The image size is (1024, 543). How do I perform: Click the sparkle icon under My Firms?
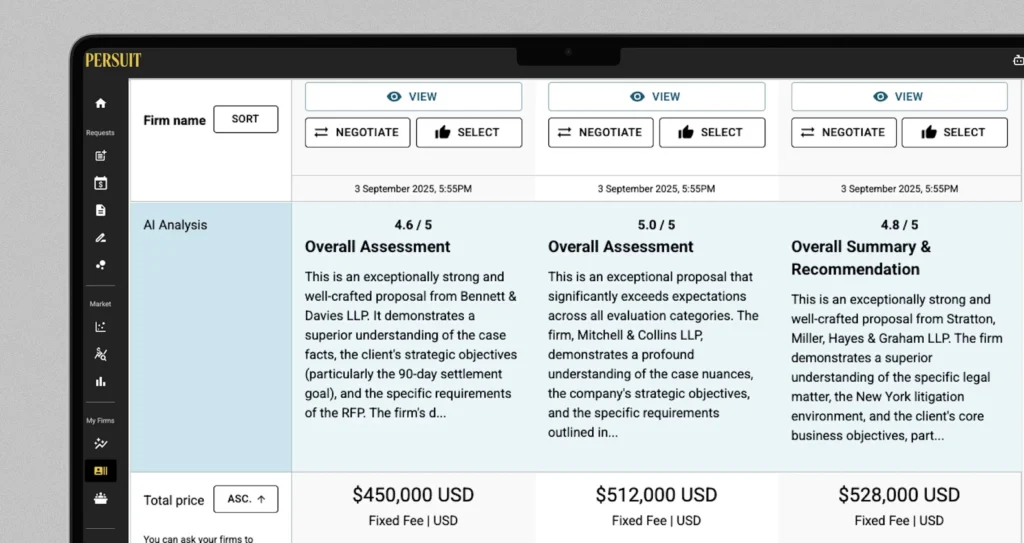[100, 443]
